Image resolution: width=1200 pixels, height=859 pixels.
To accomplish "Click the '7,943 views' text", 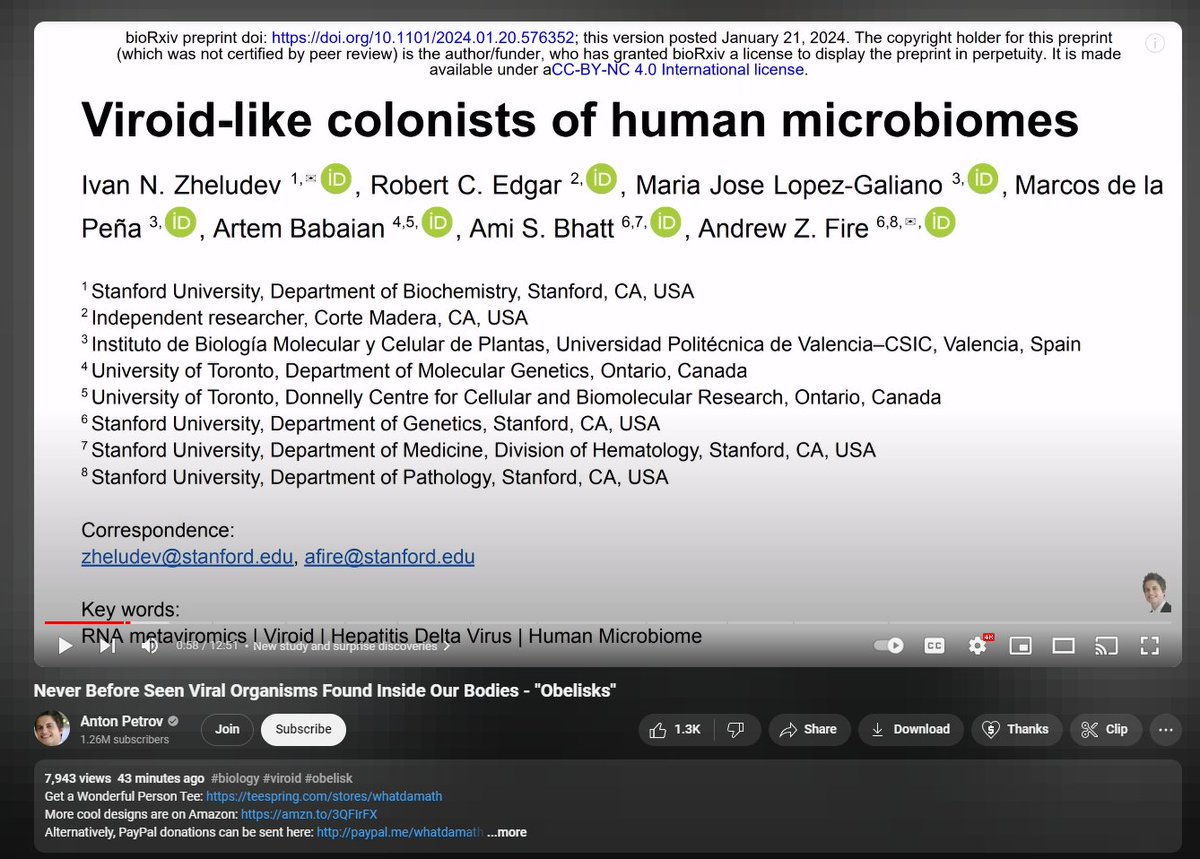I will (x=77, y=778).
